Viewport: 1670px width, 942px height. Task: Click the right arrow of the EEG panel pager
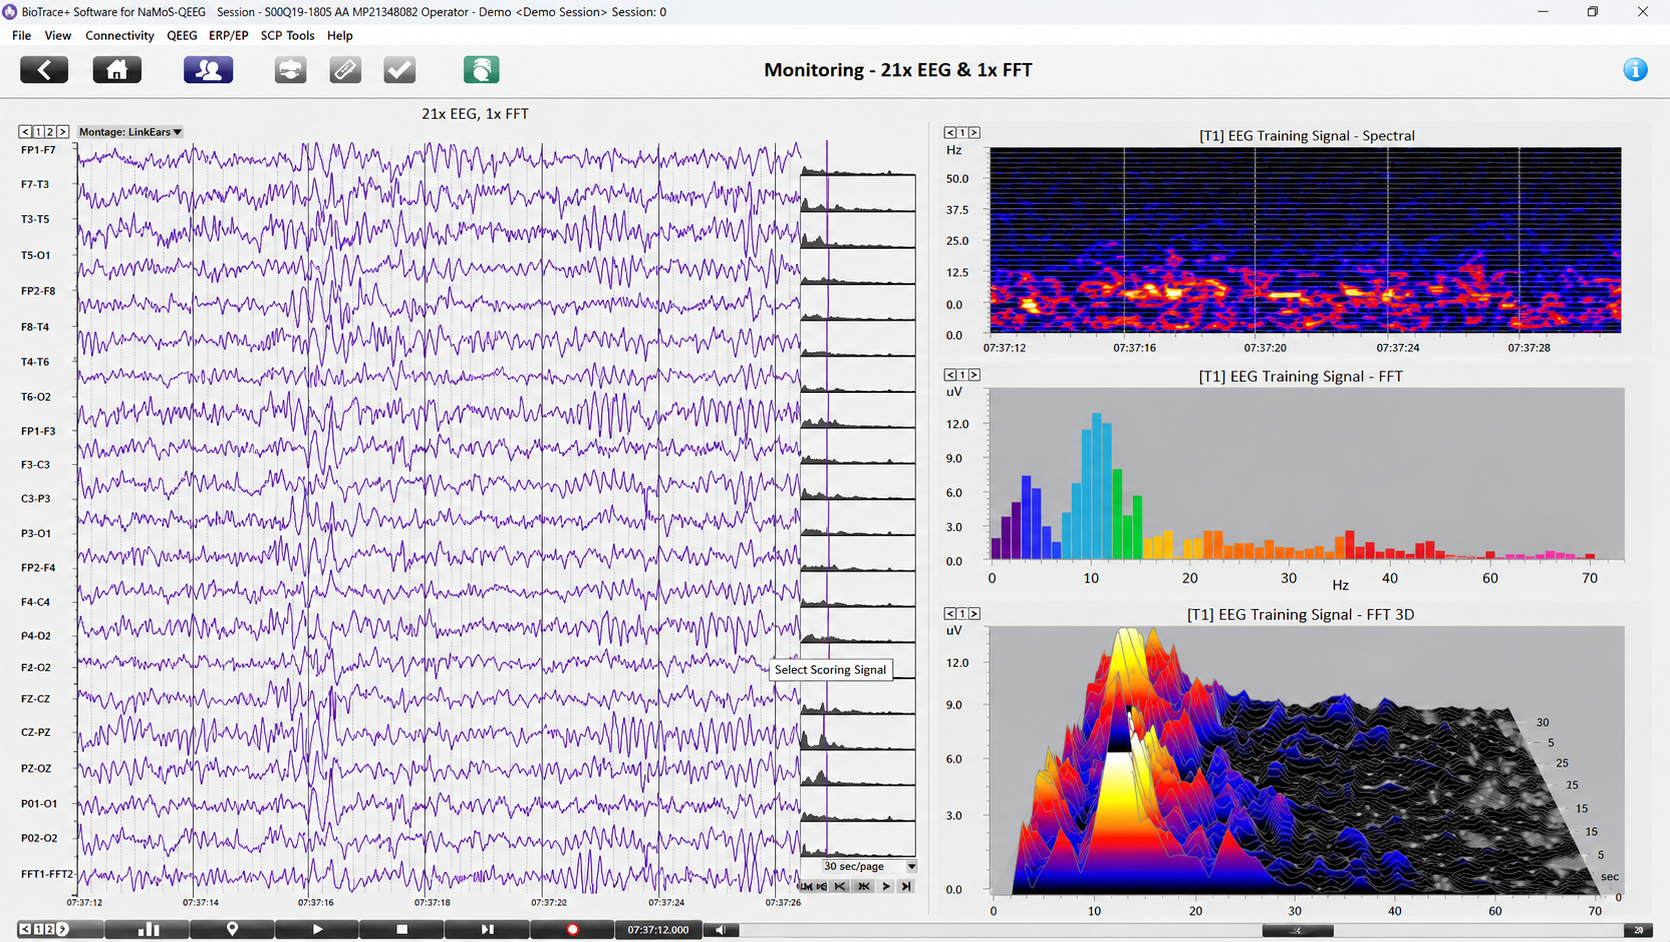[x=63, y=132]
